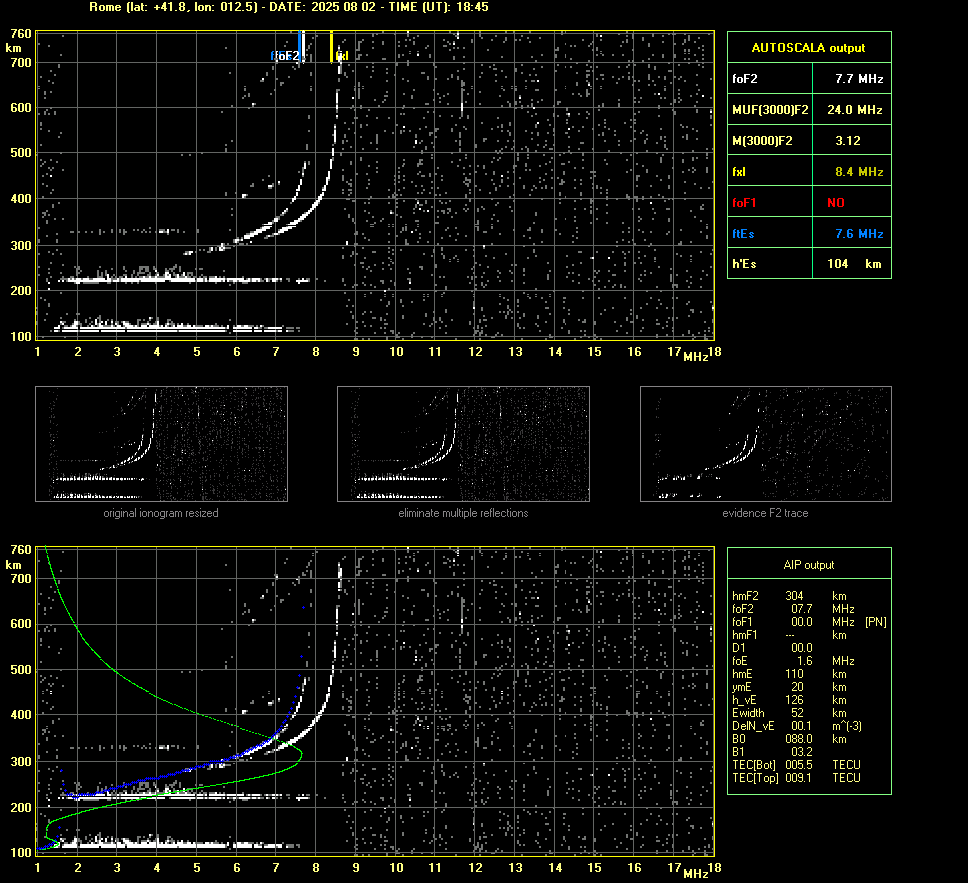Open the evidence F2 trace thumbnail
The height and width of the screenshot is (883, 968).
point(766,444)
